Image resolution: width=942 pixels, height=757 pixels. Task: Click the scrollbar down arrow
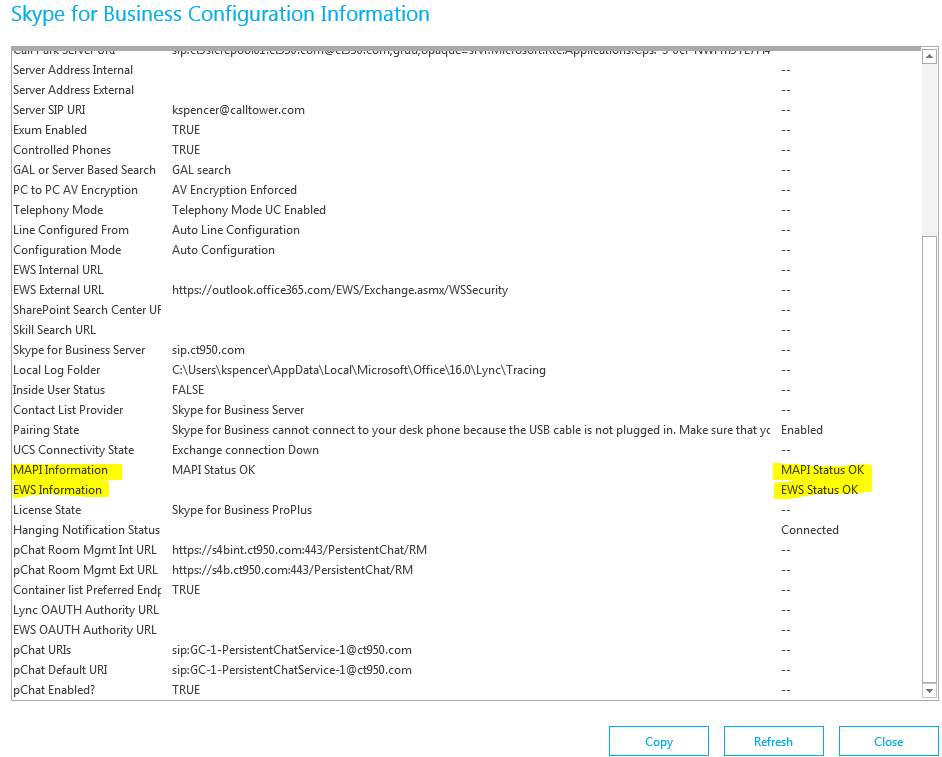[x=929, y=691]
